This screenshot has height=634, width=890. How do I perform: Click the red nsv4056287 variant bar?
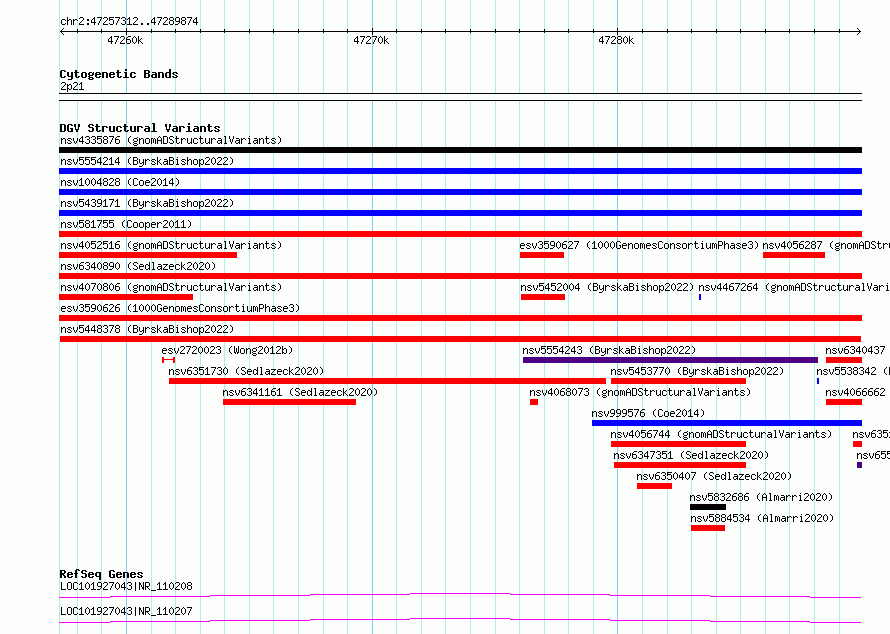click(x=794, y=255)
